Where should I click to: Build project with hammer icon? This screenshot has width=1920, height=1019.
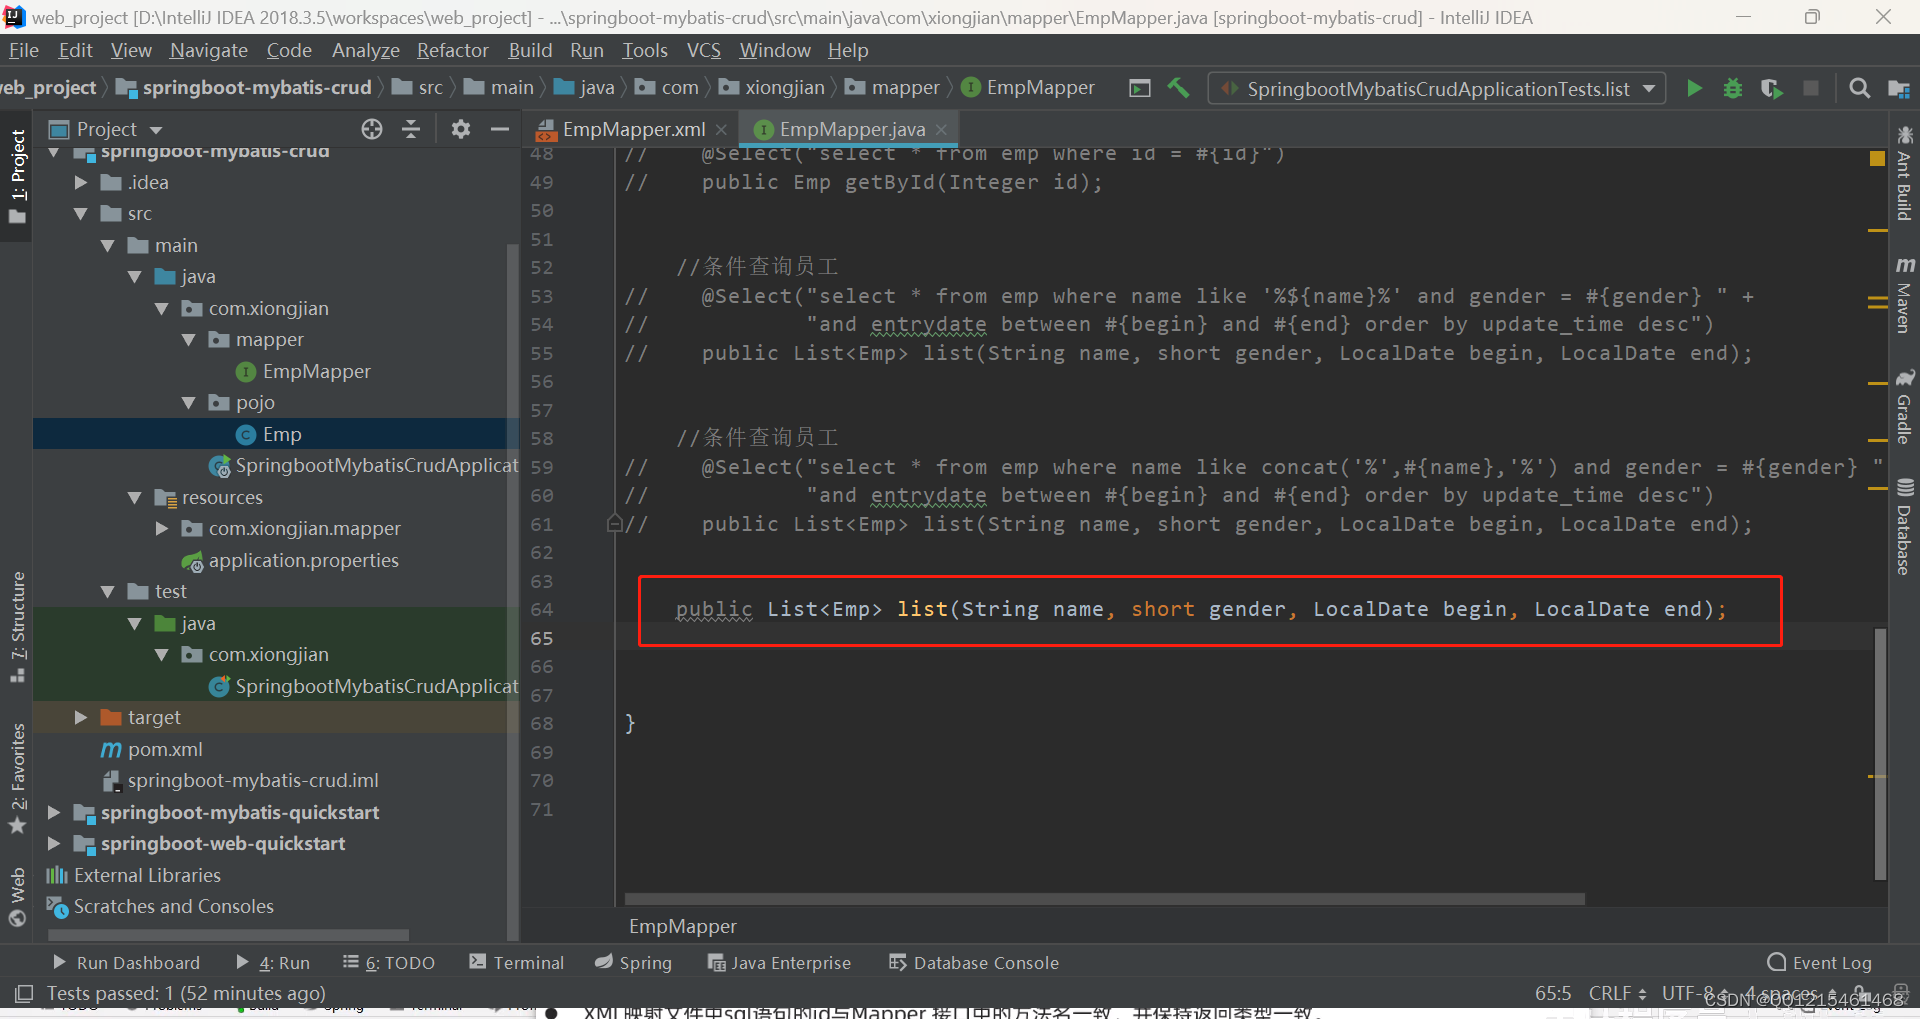[1178, 88]
